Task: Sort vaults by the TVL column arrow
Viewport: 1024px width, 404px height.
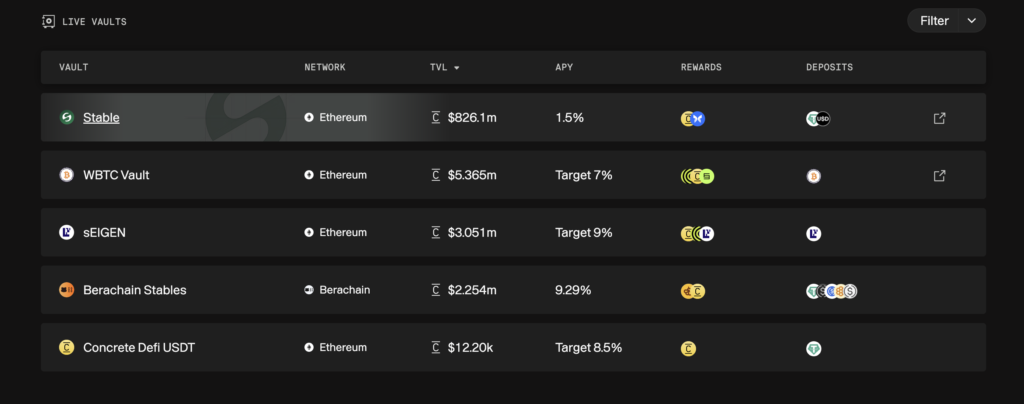Action: point(457,68)
